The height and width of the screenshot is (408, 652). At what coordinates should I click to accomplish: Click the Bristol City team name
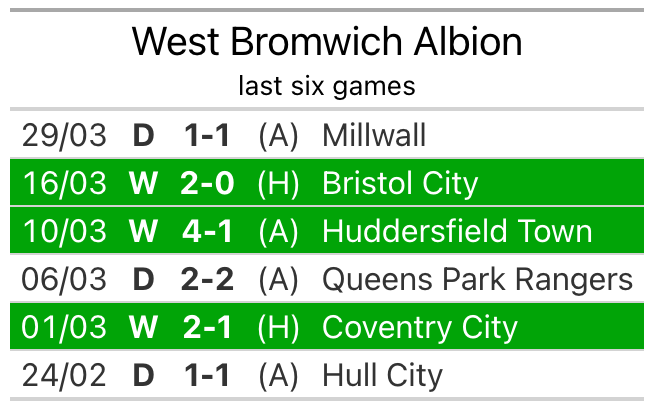[x=400, y=183]
